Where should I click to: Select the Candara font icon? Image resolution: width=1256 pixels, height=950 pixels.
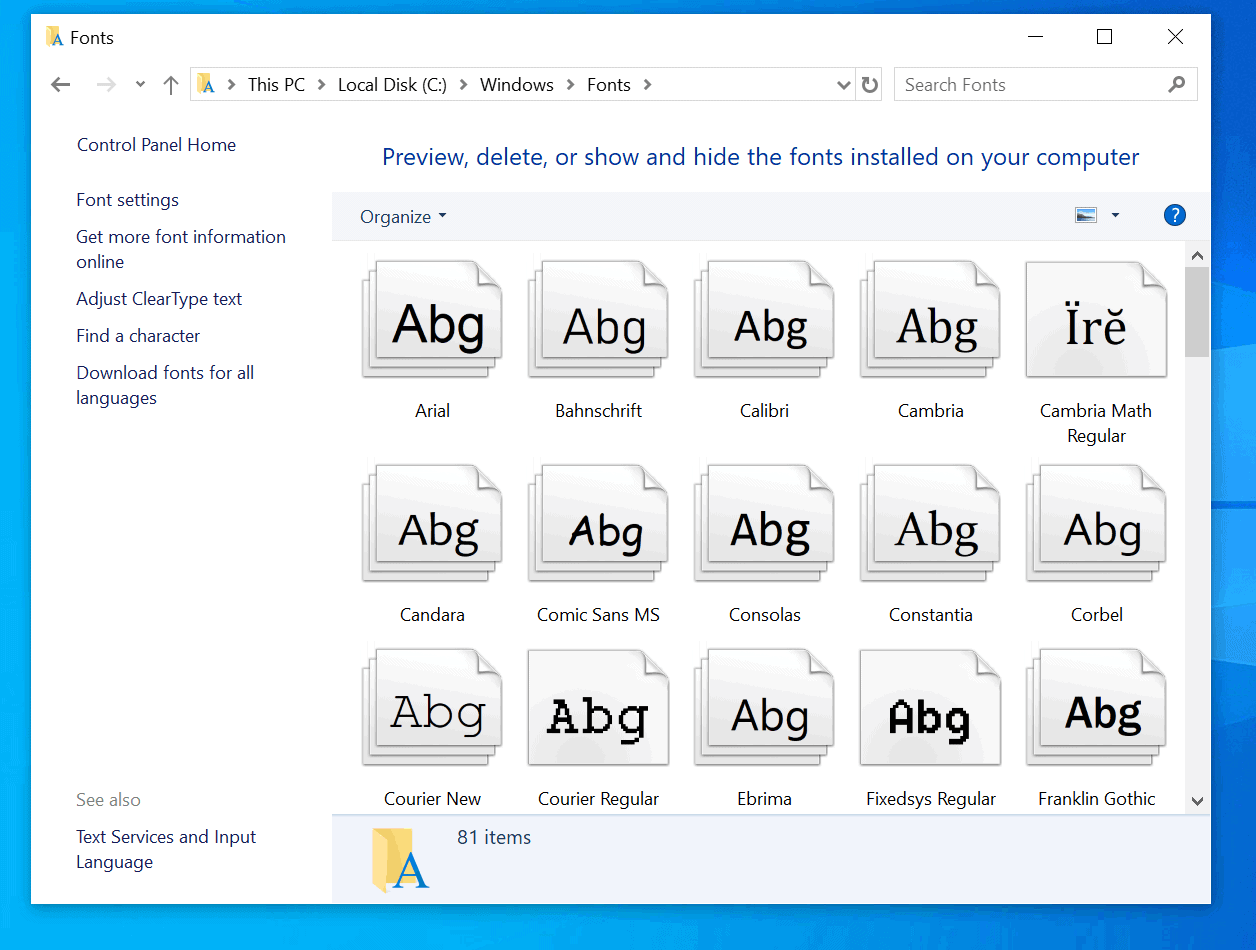pyautogui.click(x=432, y=523)
